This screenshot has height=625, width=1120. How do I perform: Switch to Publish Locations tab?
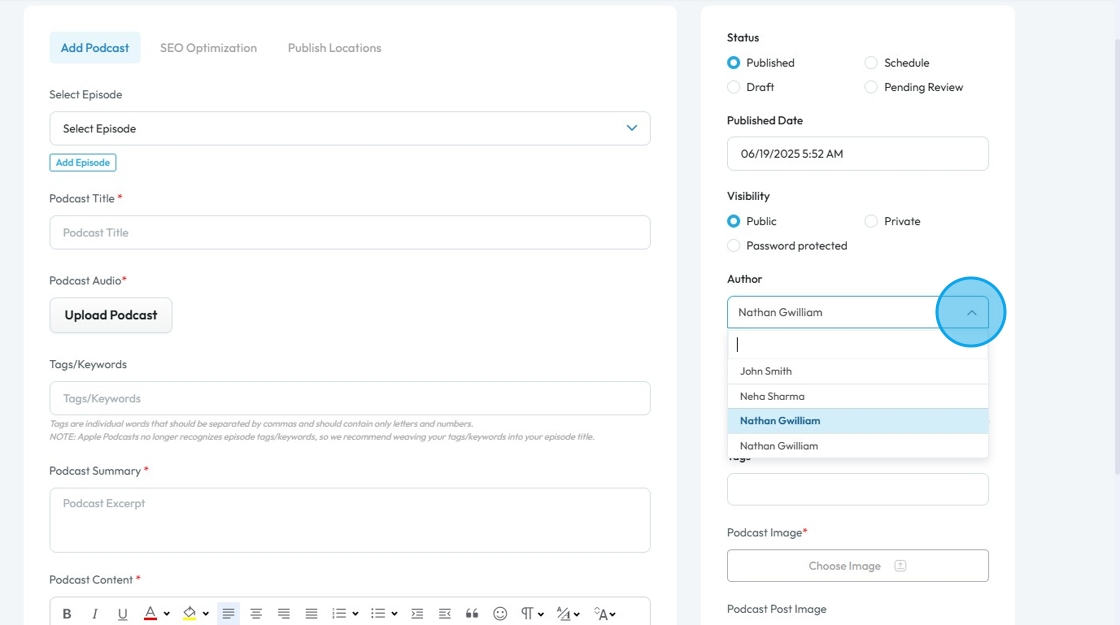334,48
